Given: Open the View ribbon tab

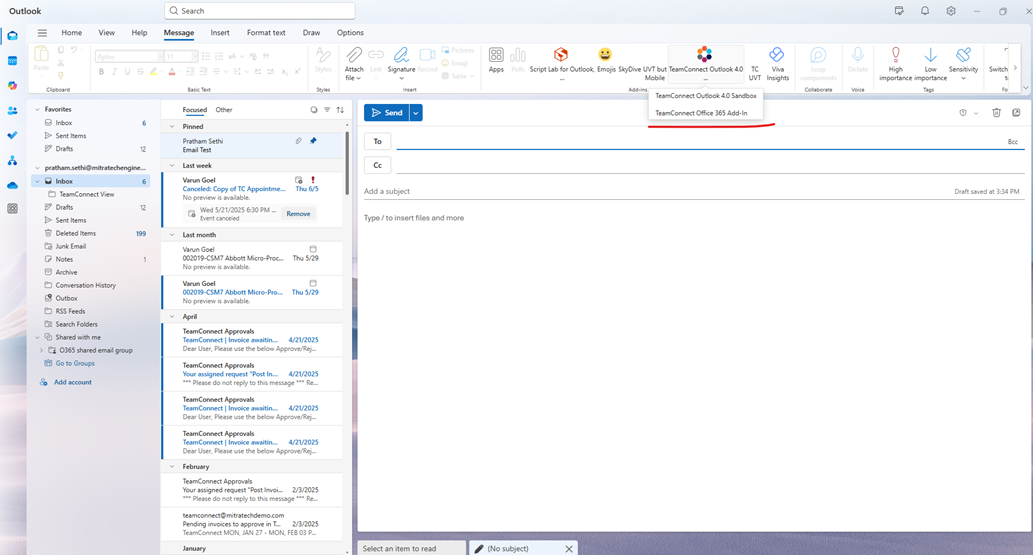Looking at the screenshot, I should 106,32.
